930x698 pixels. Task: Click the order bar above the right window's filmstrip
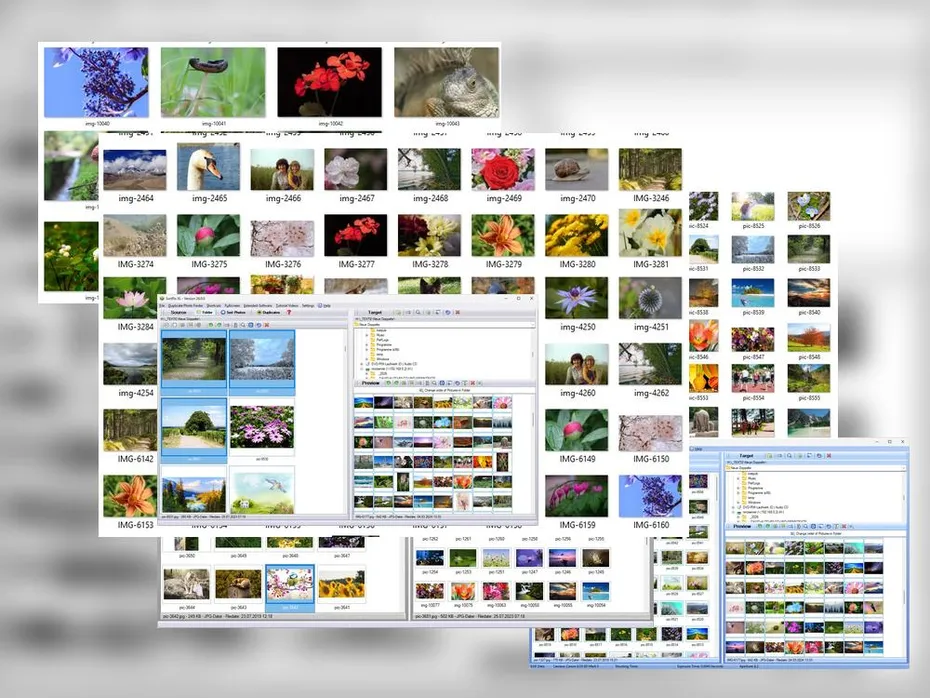[814, 533]
